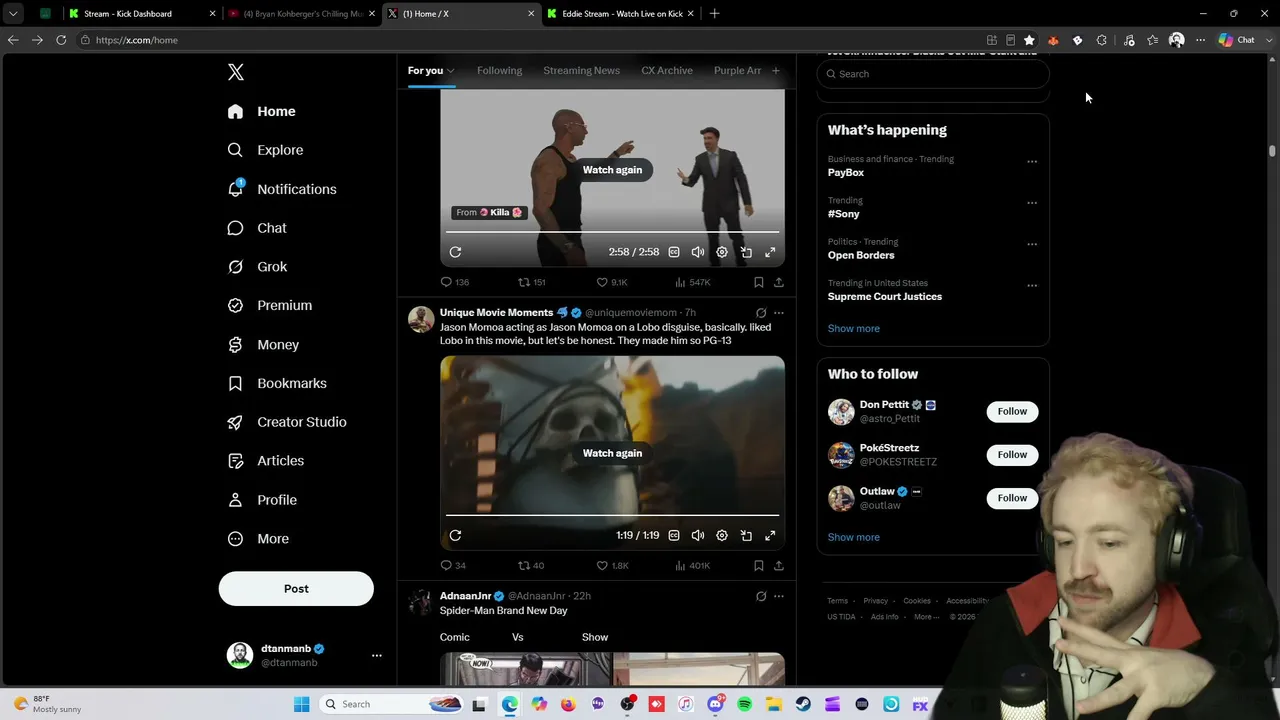The image size is (1280, 720).
Task: Open more options for Supreme Court Justices
Action: point(1032,285)
